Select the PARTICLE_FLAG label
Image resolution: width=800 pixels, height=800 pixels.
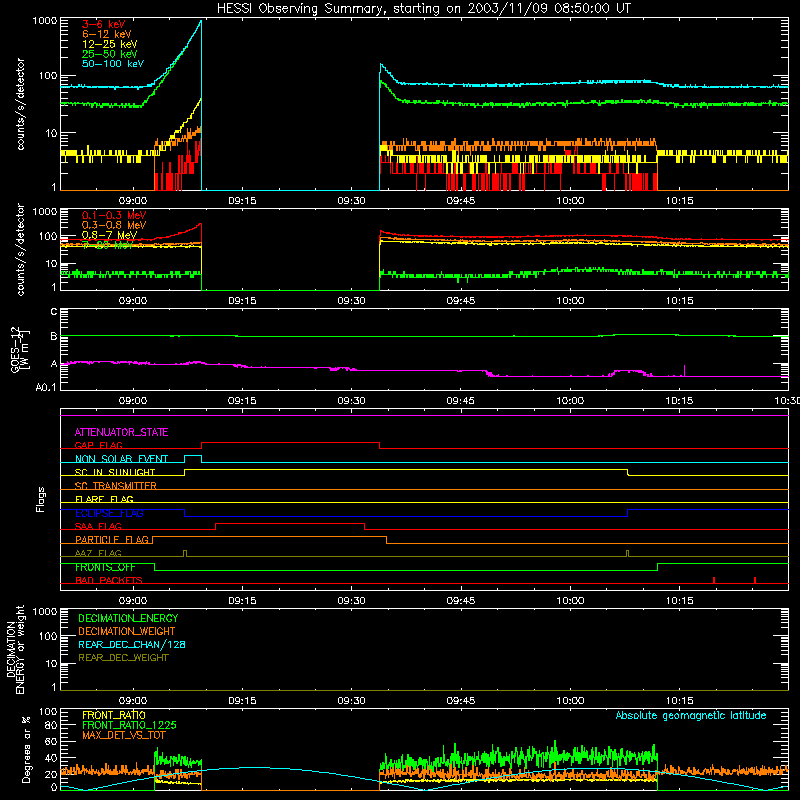coord(112,539)
